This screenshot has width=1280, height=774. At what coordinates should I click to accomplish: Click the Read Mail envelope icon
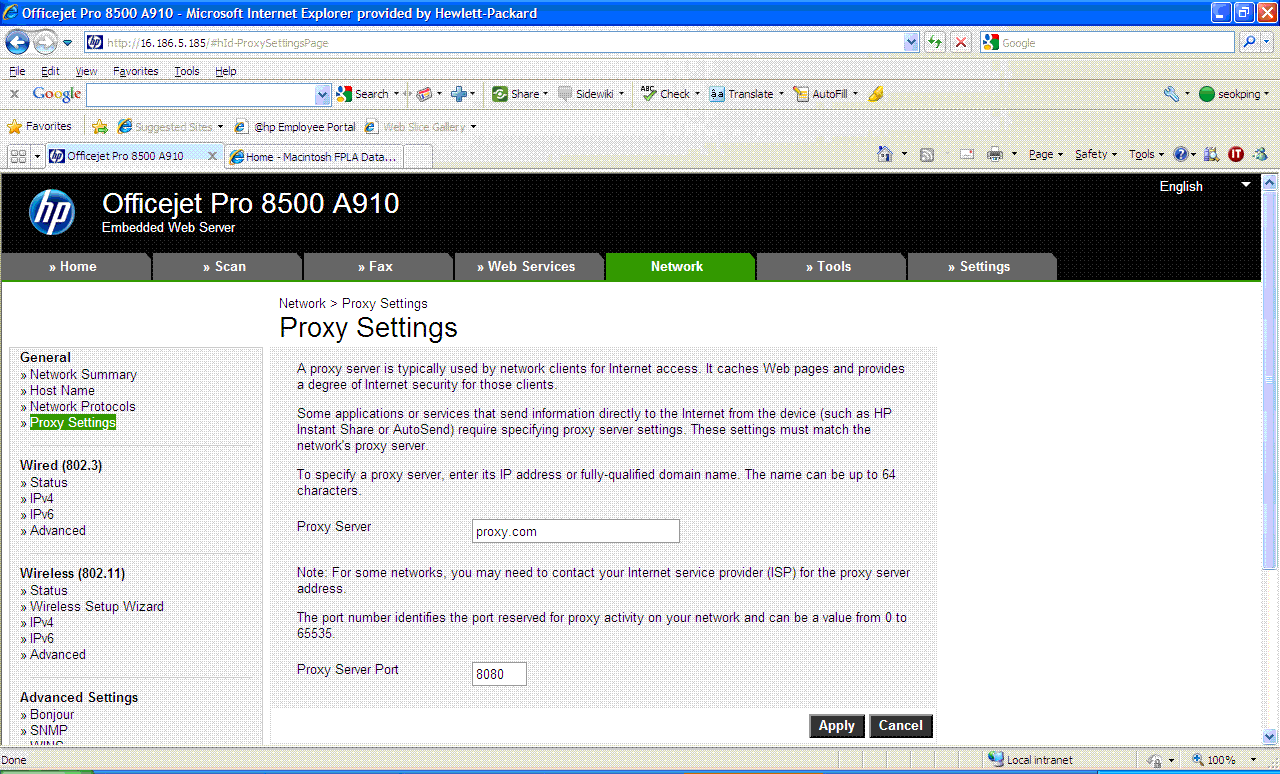tap(967, 154)
